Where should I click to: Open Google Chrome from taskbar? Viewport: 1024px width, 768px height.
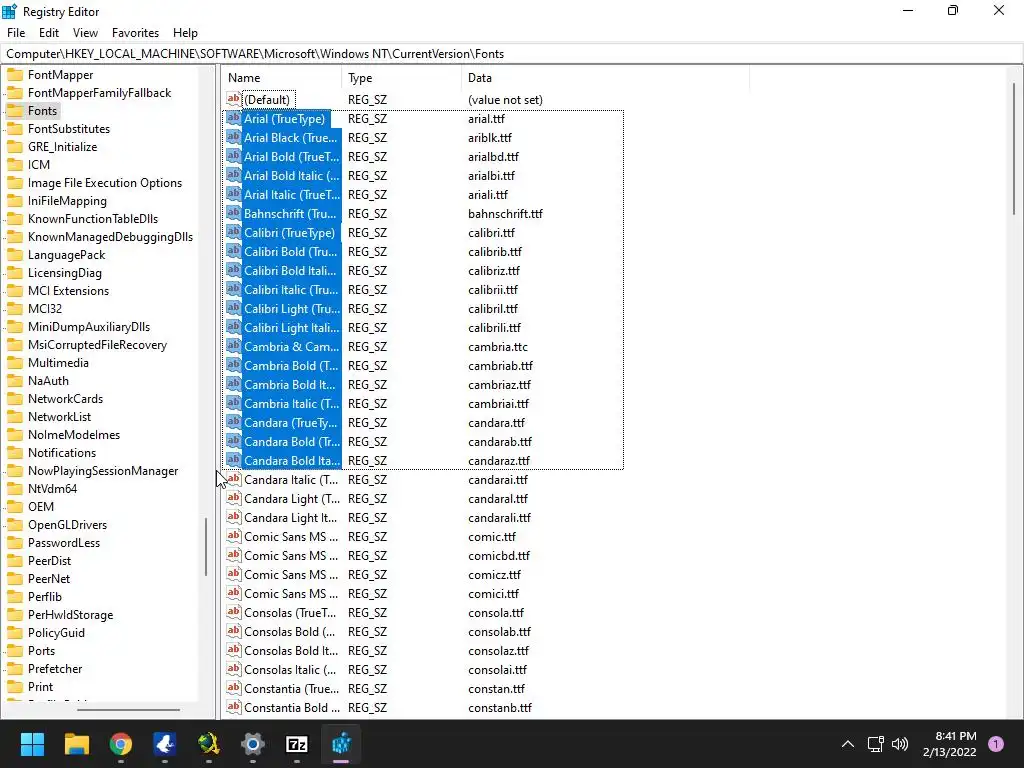coord(121,743)
